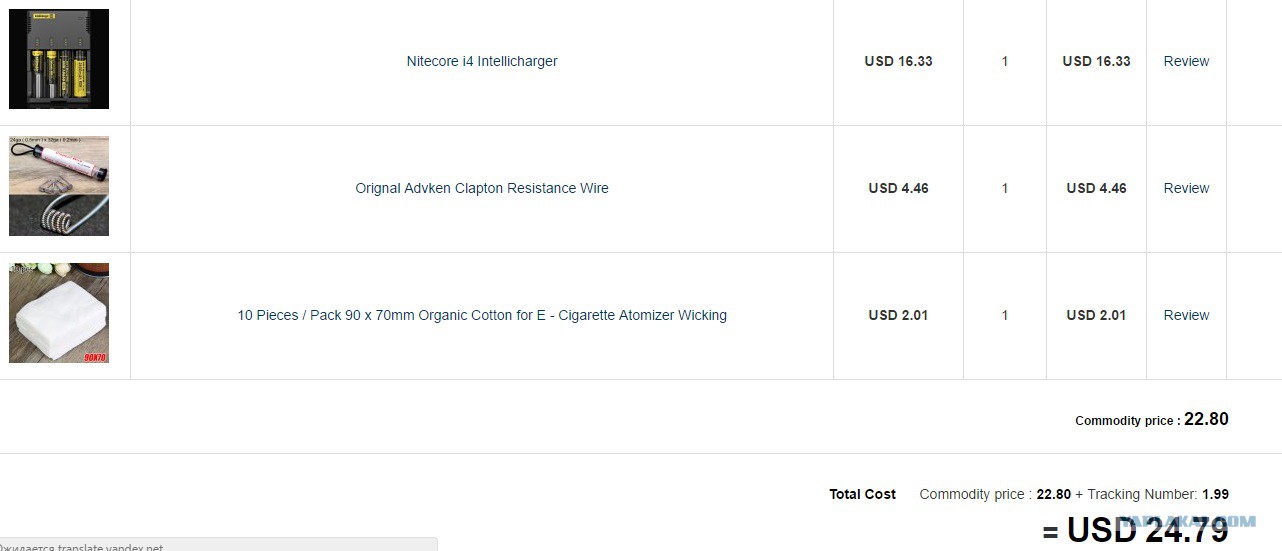
Task: Open Orignal Advken Clapton Resistance Wire link
Action: pos(482,188)
